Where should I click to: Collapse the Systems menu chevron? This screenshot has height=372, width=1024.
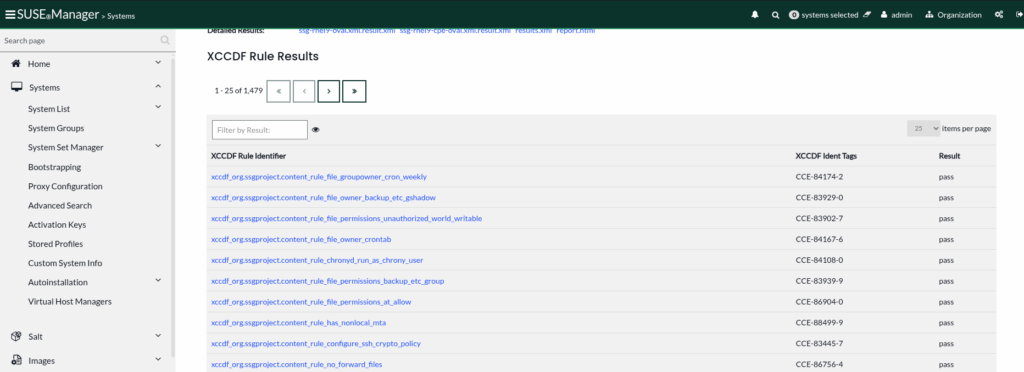(158, 86)
